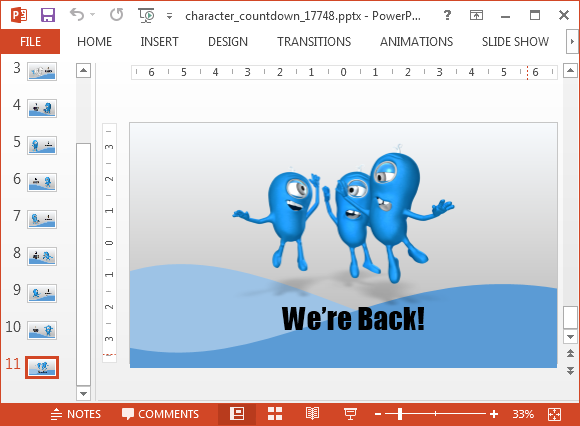This screenshot has height=426, width=580.
Task: Select slide 5 thumbnail
Action: [42, 145]
